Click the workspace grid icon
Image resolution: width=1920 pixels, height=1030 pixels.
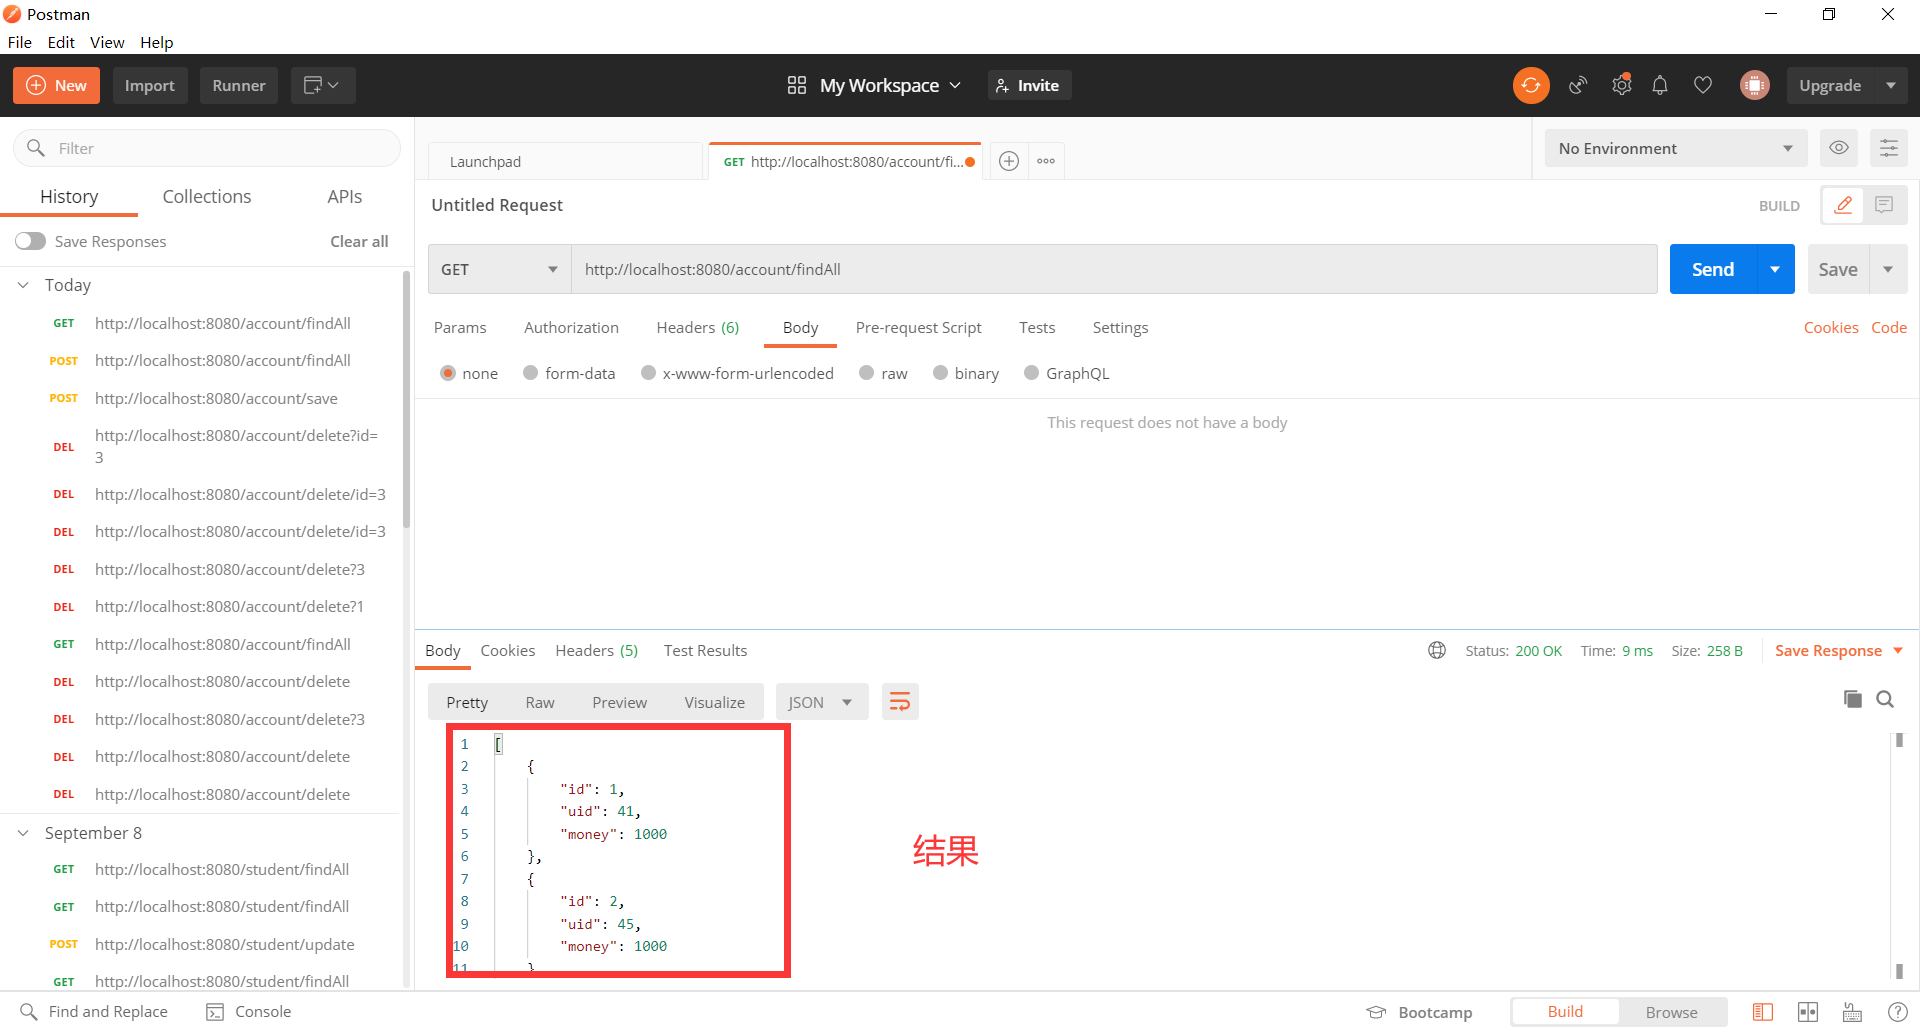tap(797, 85)
